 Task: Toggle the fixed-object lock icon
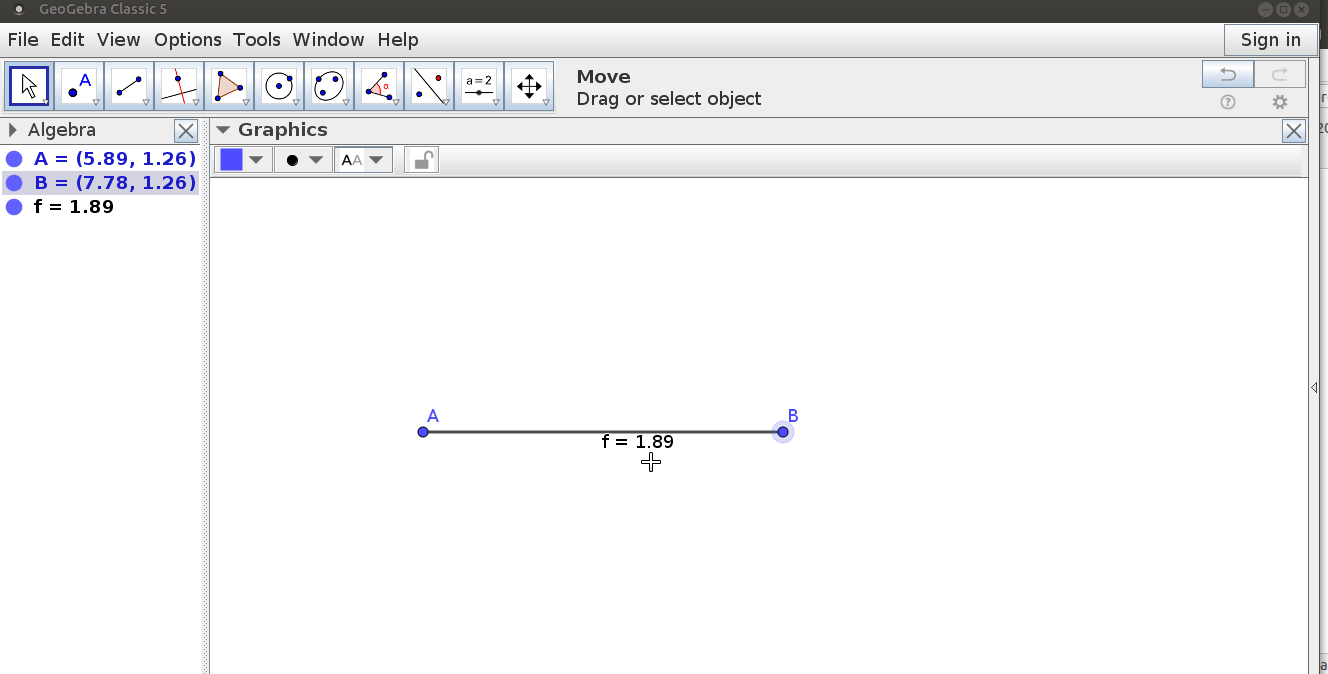coord(422,160)
